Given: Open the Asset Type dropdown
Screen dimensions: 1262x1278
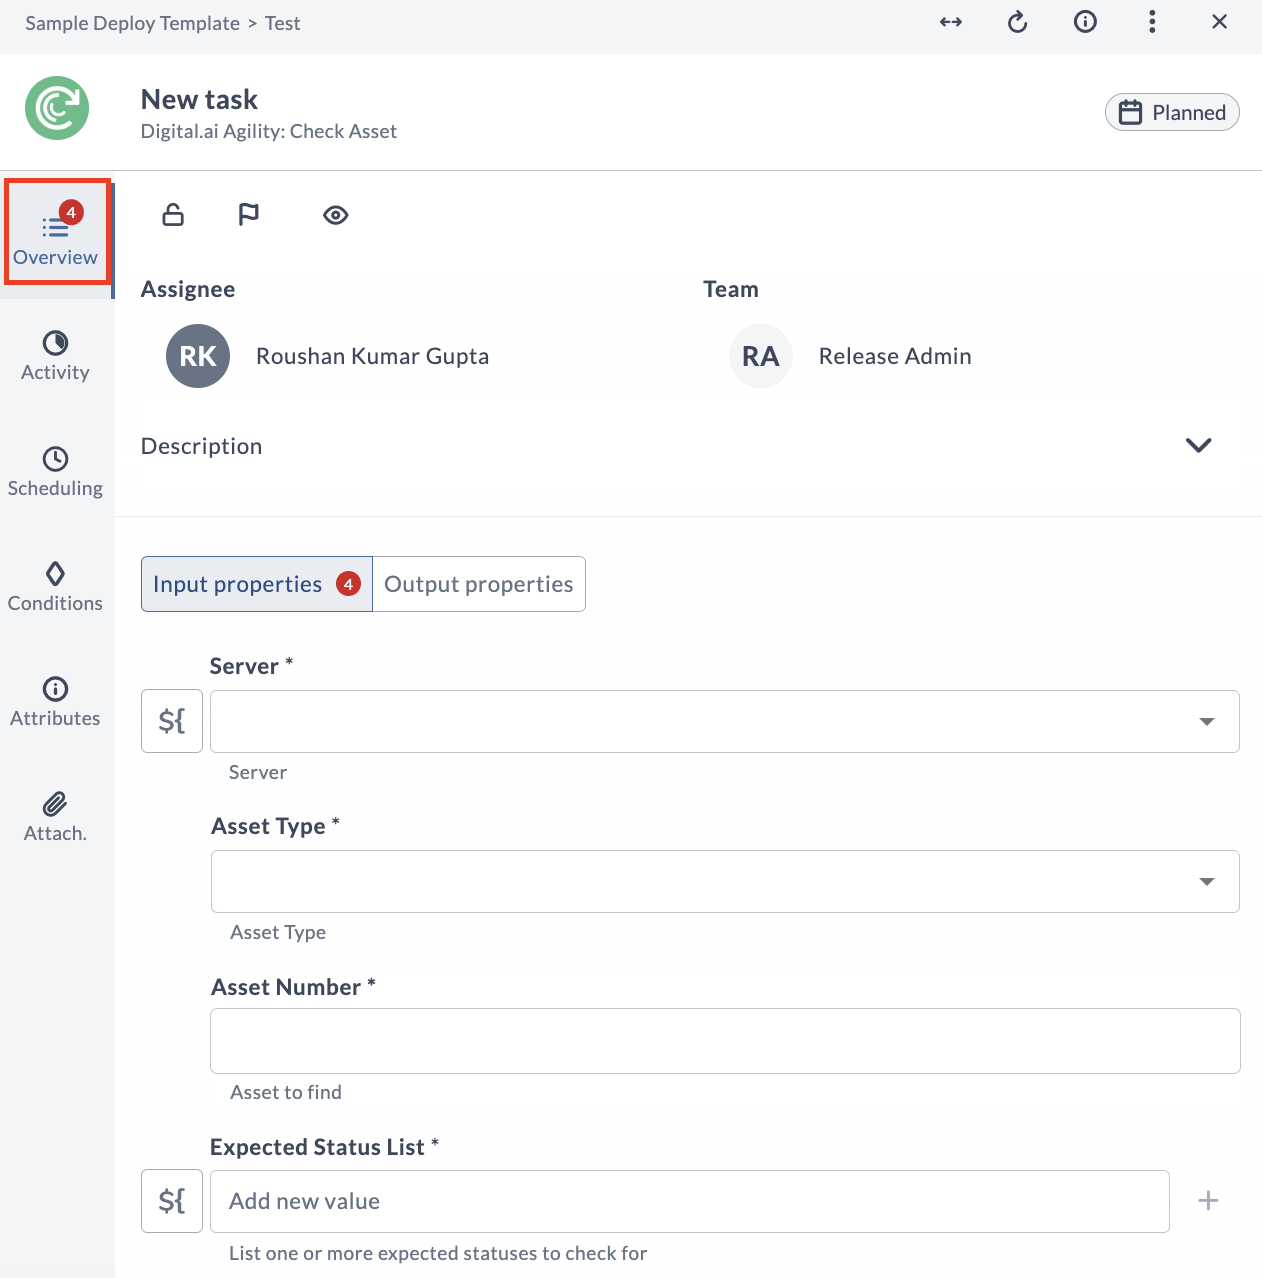Looking at the screenshot, I should click(725, 881).
